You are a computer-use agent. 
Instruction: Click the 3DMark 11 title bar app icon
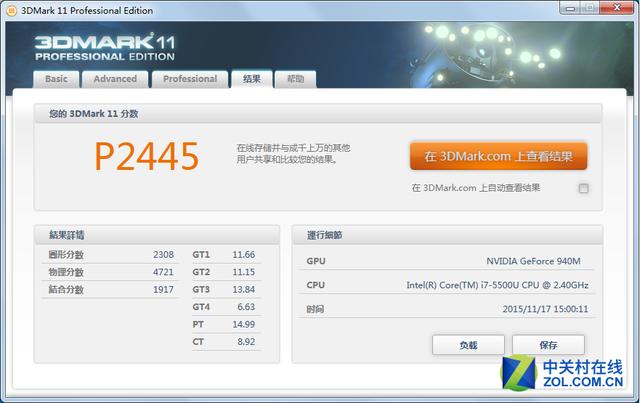tap(12, 11)
